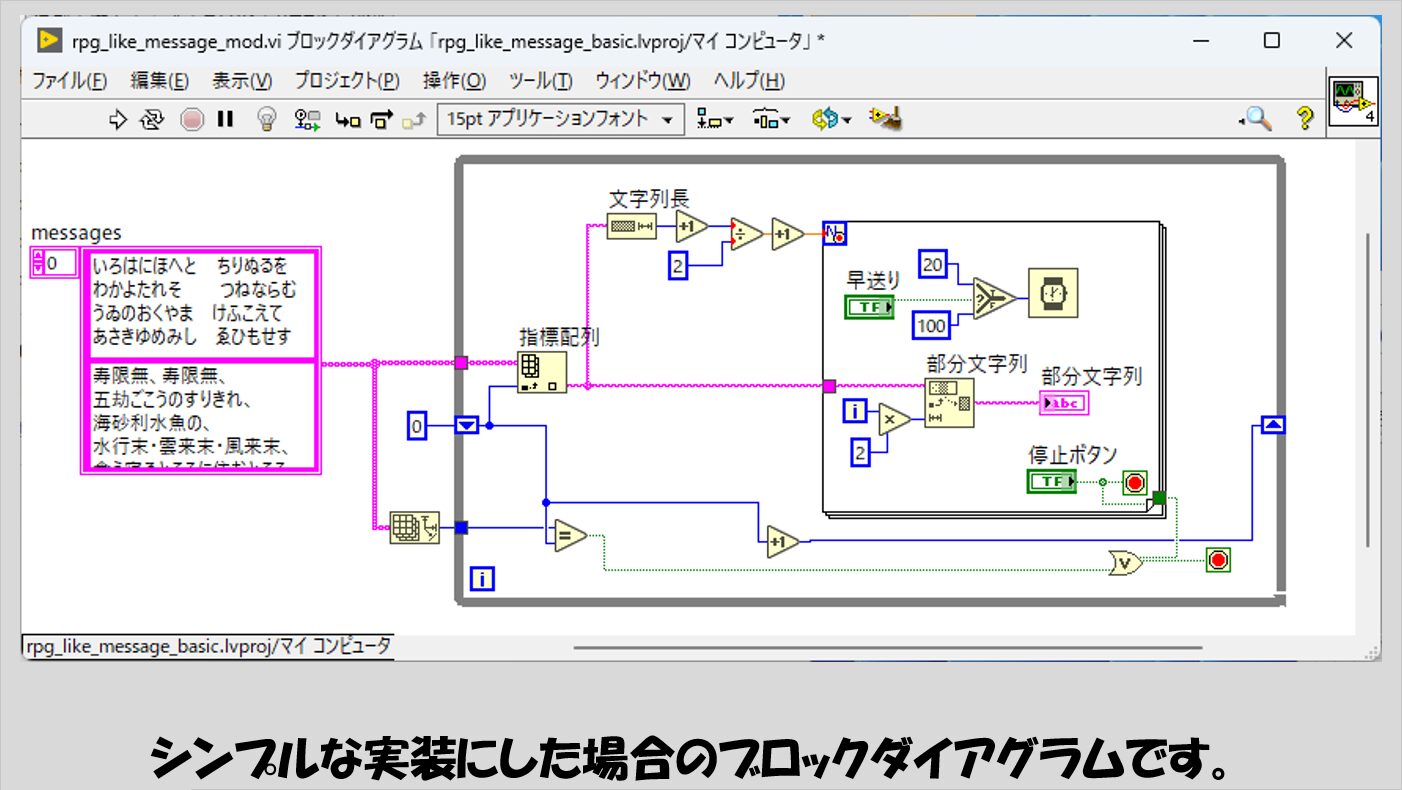Click the 早送り boolean TF terminal
Screen dimensions: 1402x790
(x=869, y=307)
